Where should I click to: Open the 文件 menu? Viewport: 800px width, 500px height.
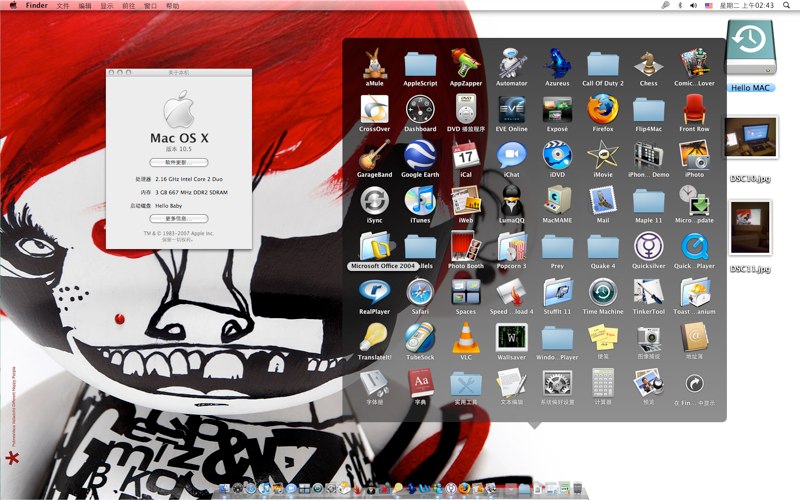[x=63, y=6]
